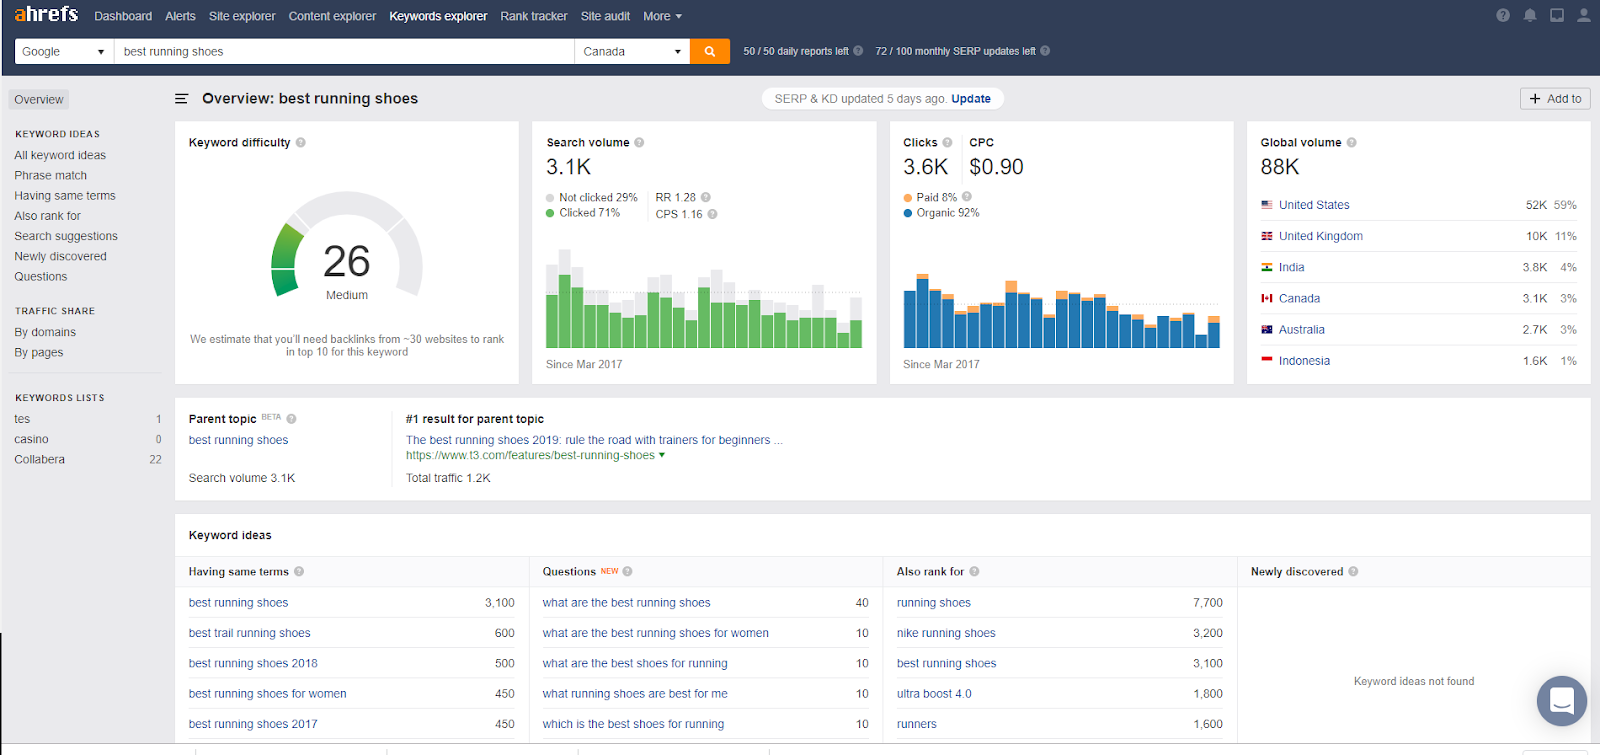This screenshot has width=1600, height=755.
Task: Click the Update link for SERP & KD
Action: point(971,99)
